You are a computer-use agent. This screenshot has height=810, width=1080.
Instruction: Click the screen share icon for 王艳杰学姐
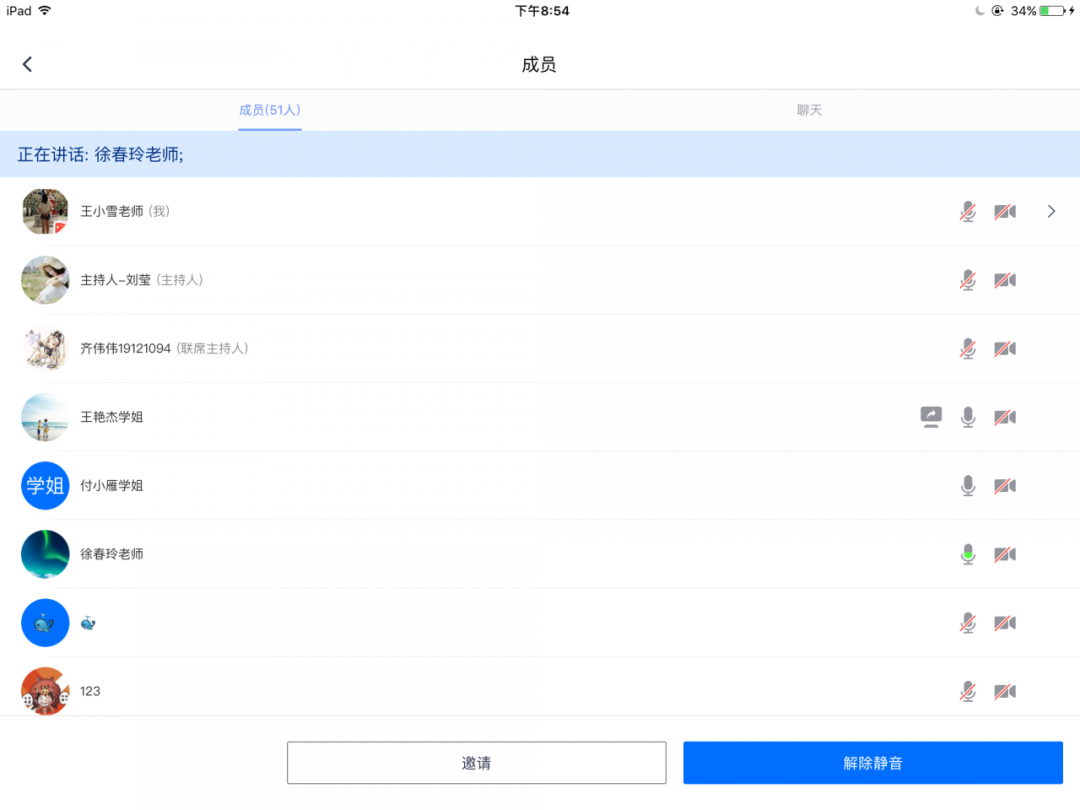tap(931, 417)
